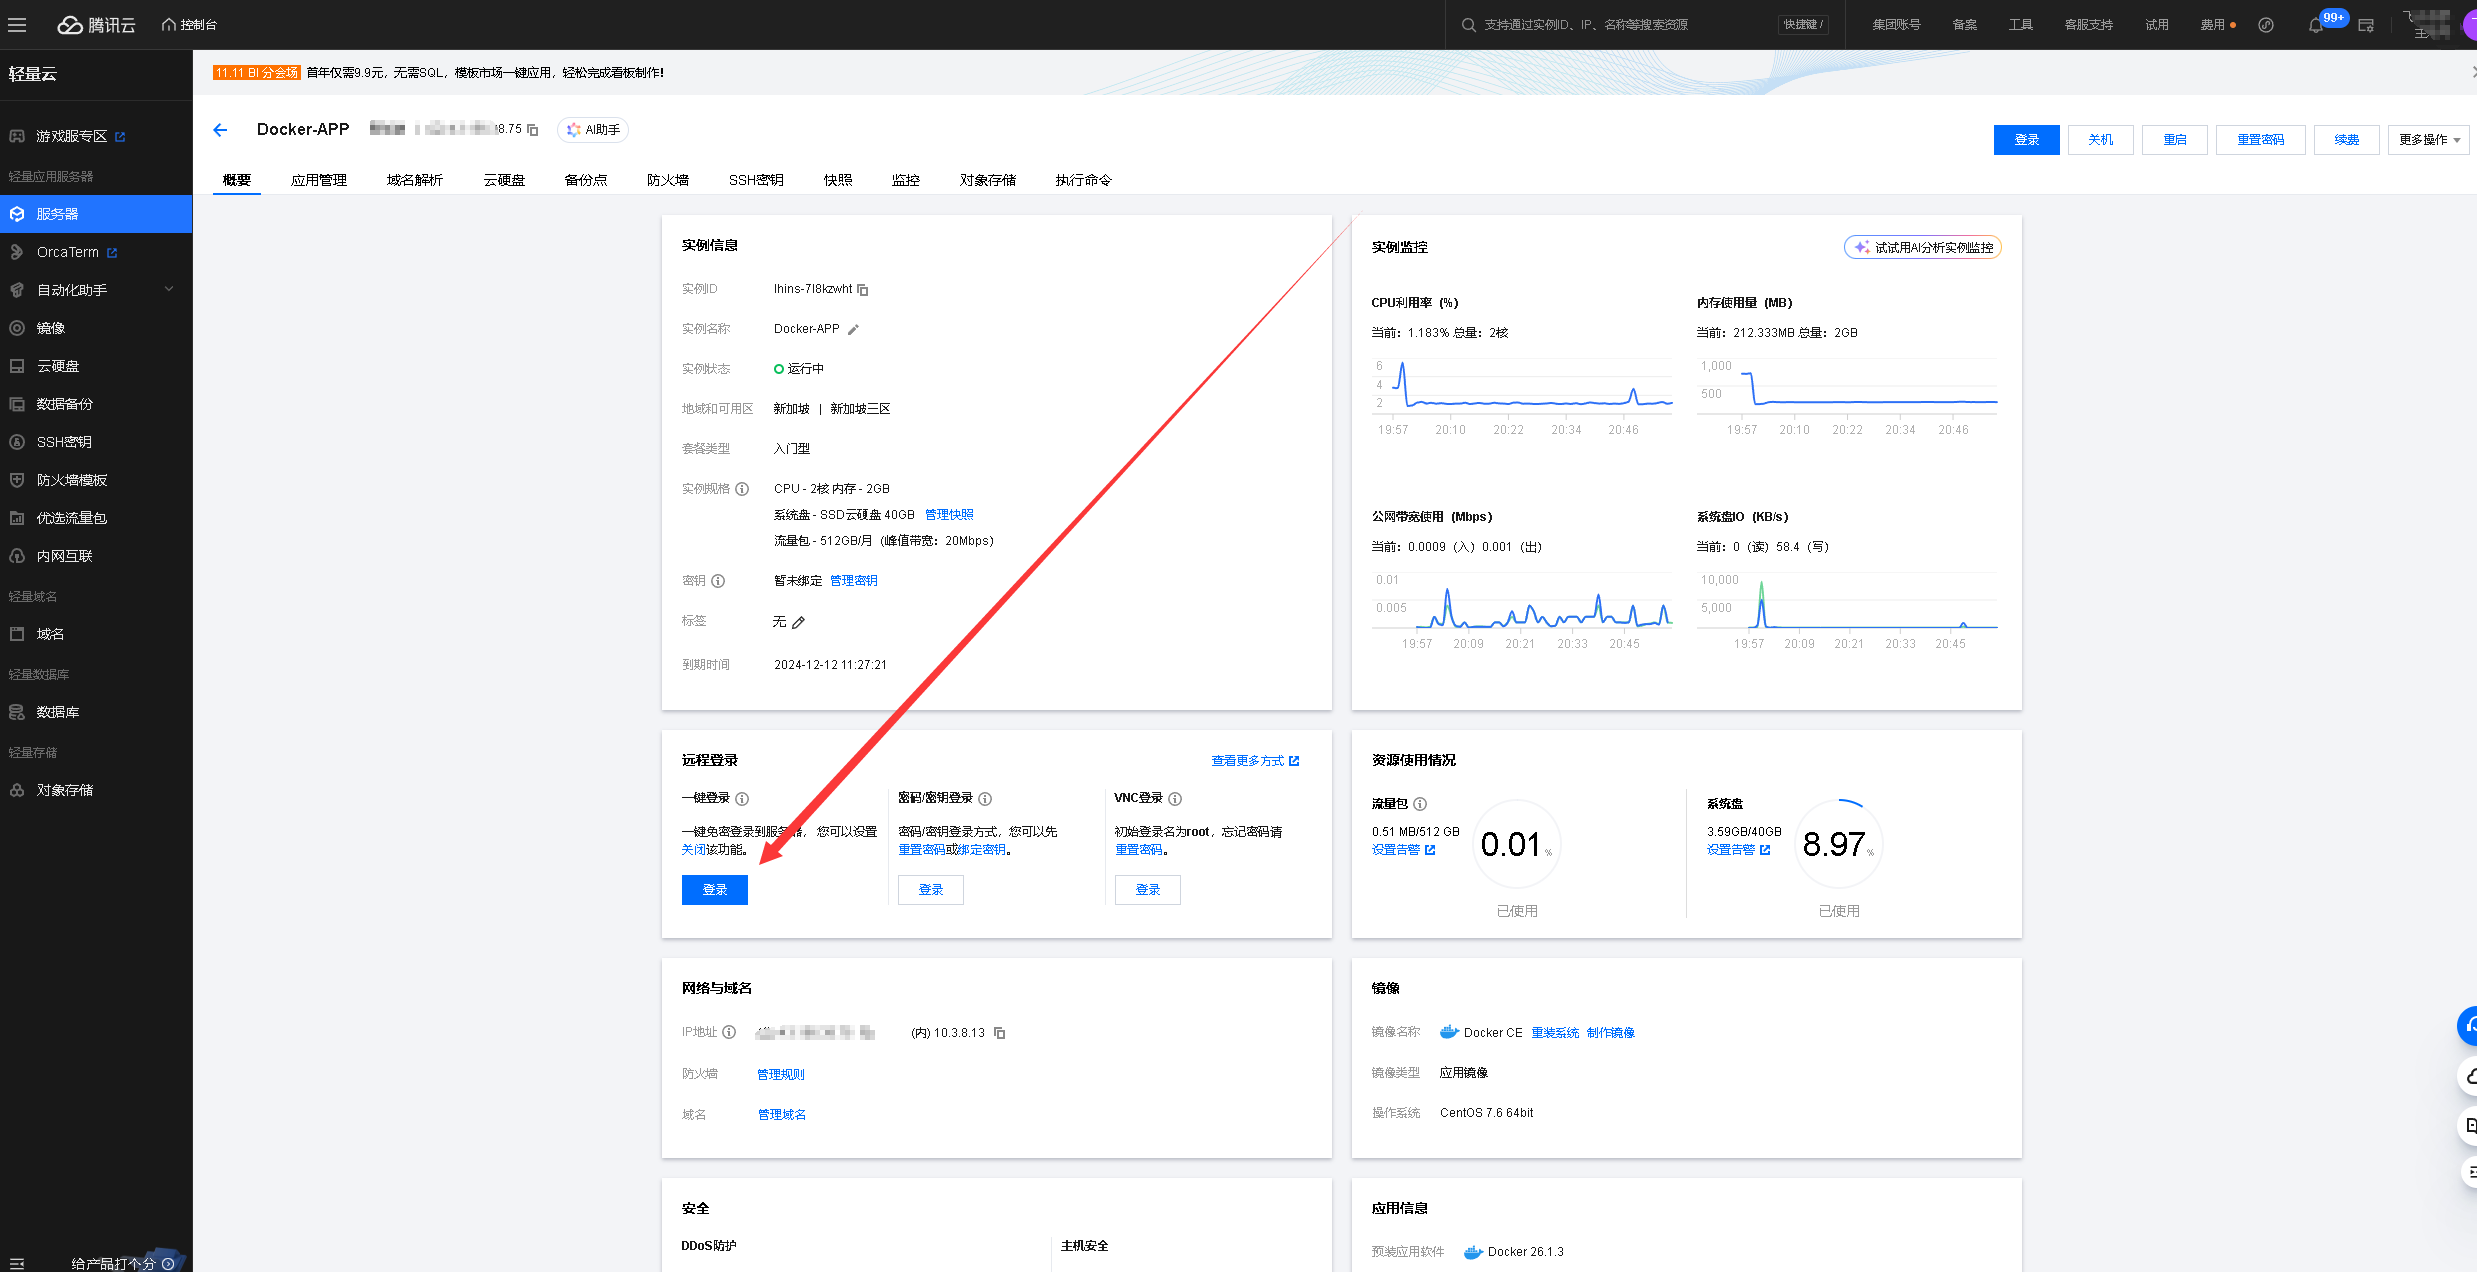Edit the instance name with pencil icon
Screen dimensions: 2477x1272
tap(853, 330)
